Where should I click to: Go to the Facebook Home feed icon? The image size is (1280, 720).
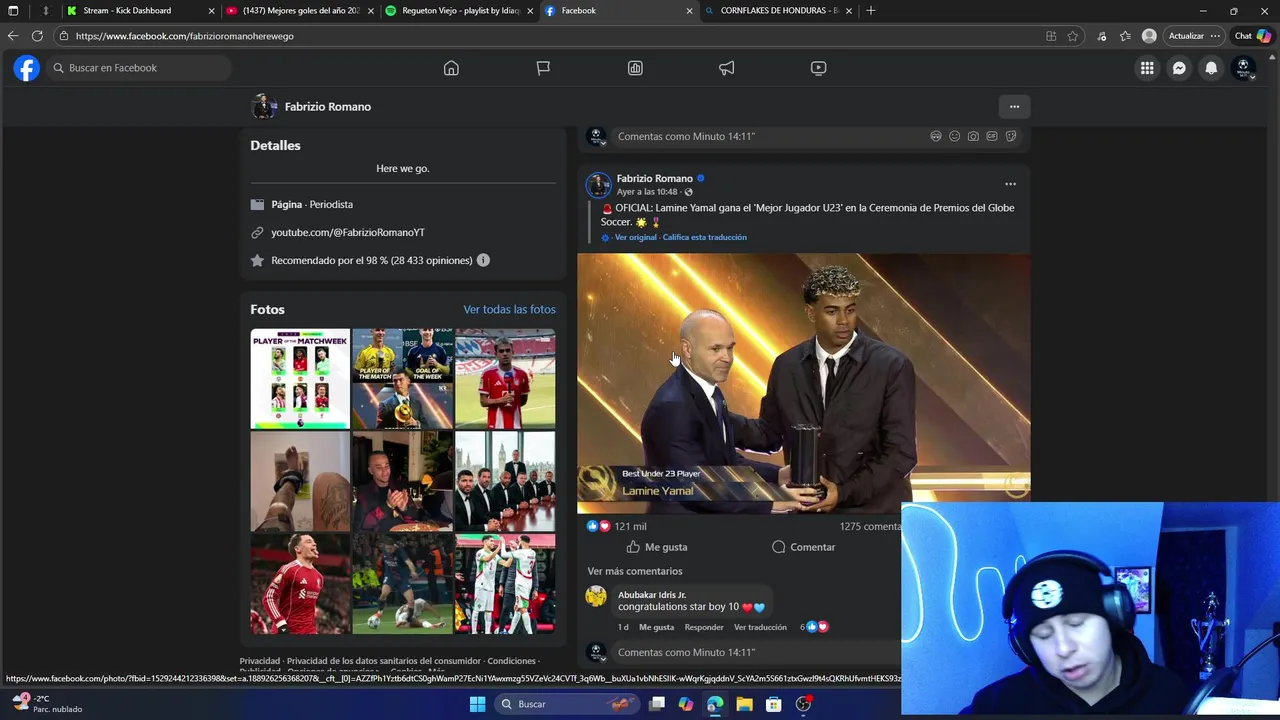451,68
